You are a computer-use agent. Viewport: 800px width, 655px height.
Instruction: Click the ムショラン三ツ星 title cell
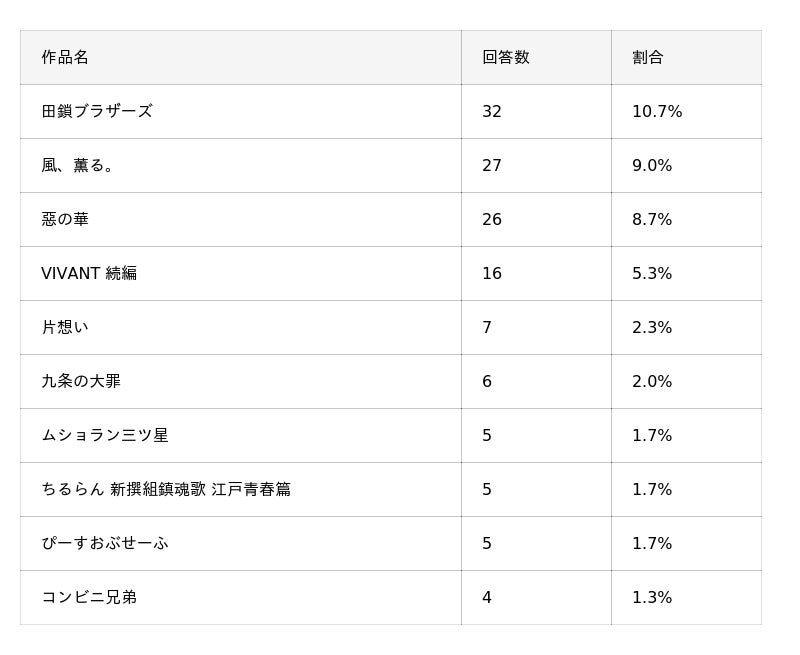click(x=105, y=436)
